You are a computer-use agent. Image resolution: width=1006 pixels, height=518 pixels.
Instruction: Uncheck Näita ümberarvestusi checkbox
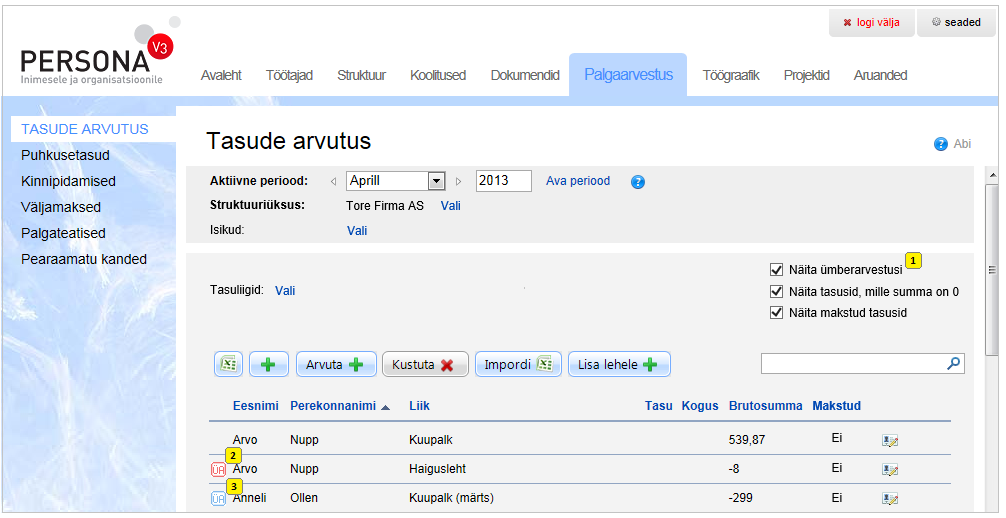tap(776, 270)
